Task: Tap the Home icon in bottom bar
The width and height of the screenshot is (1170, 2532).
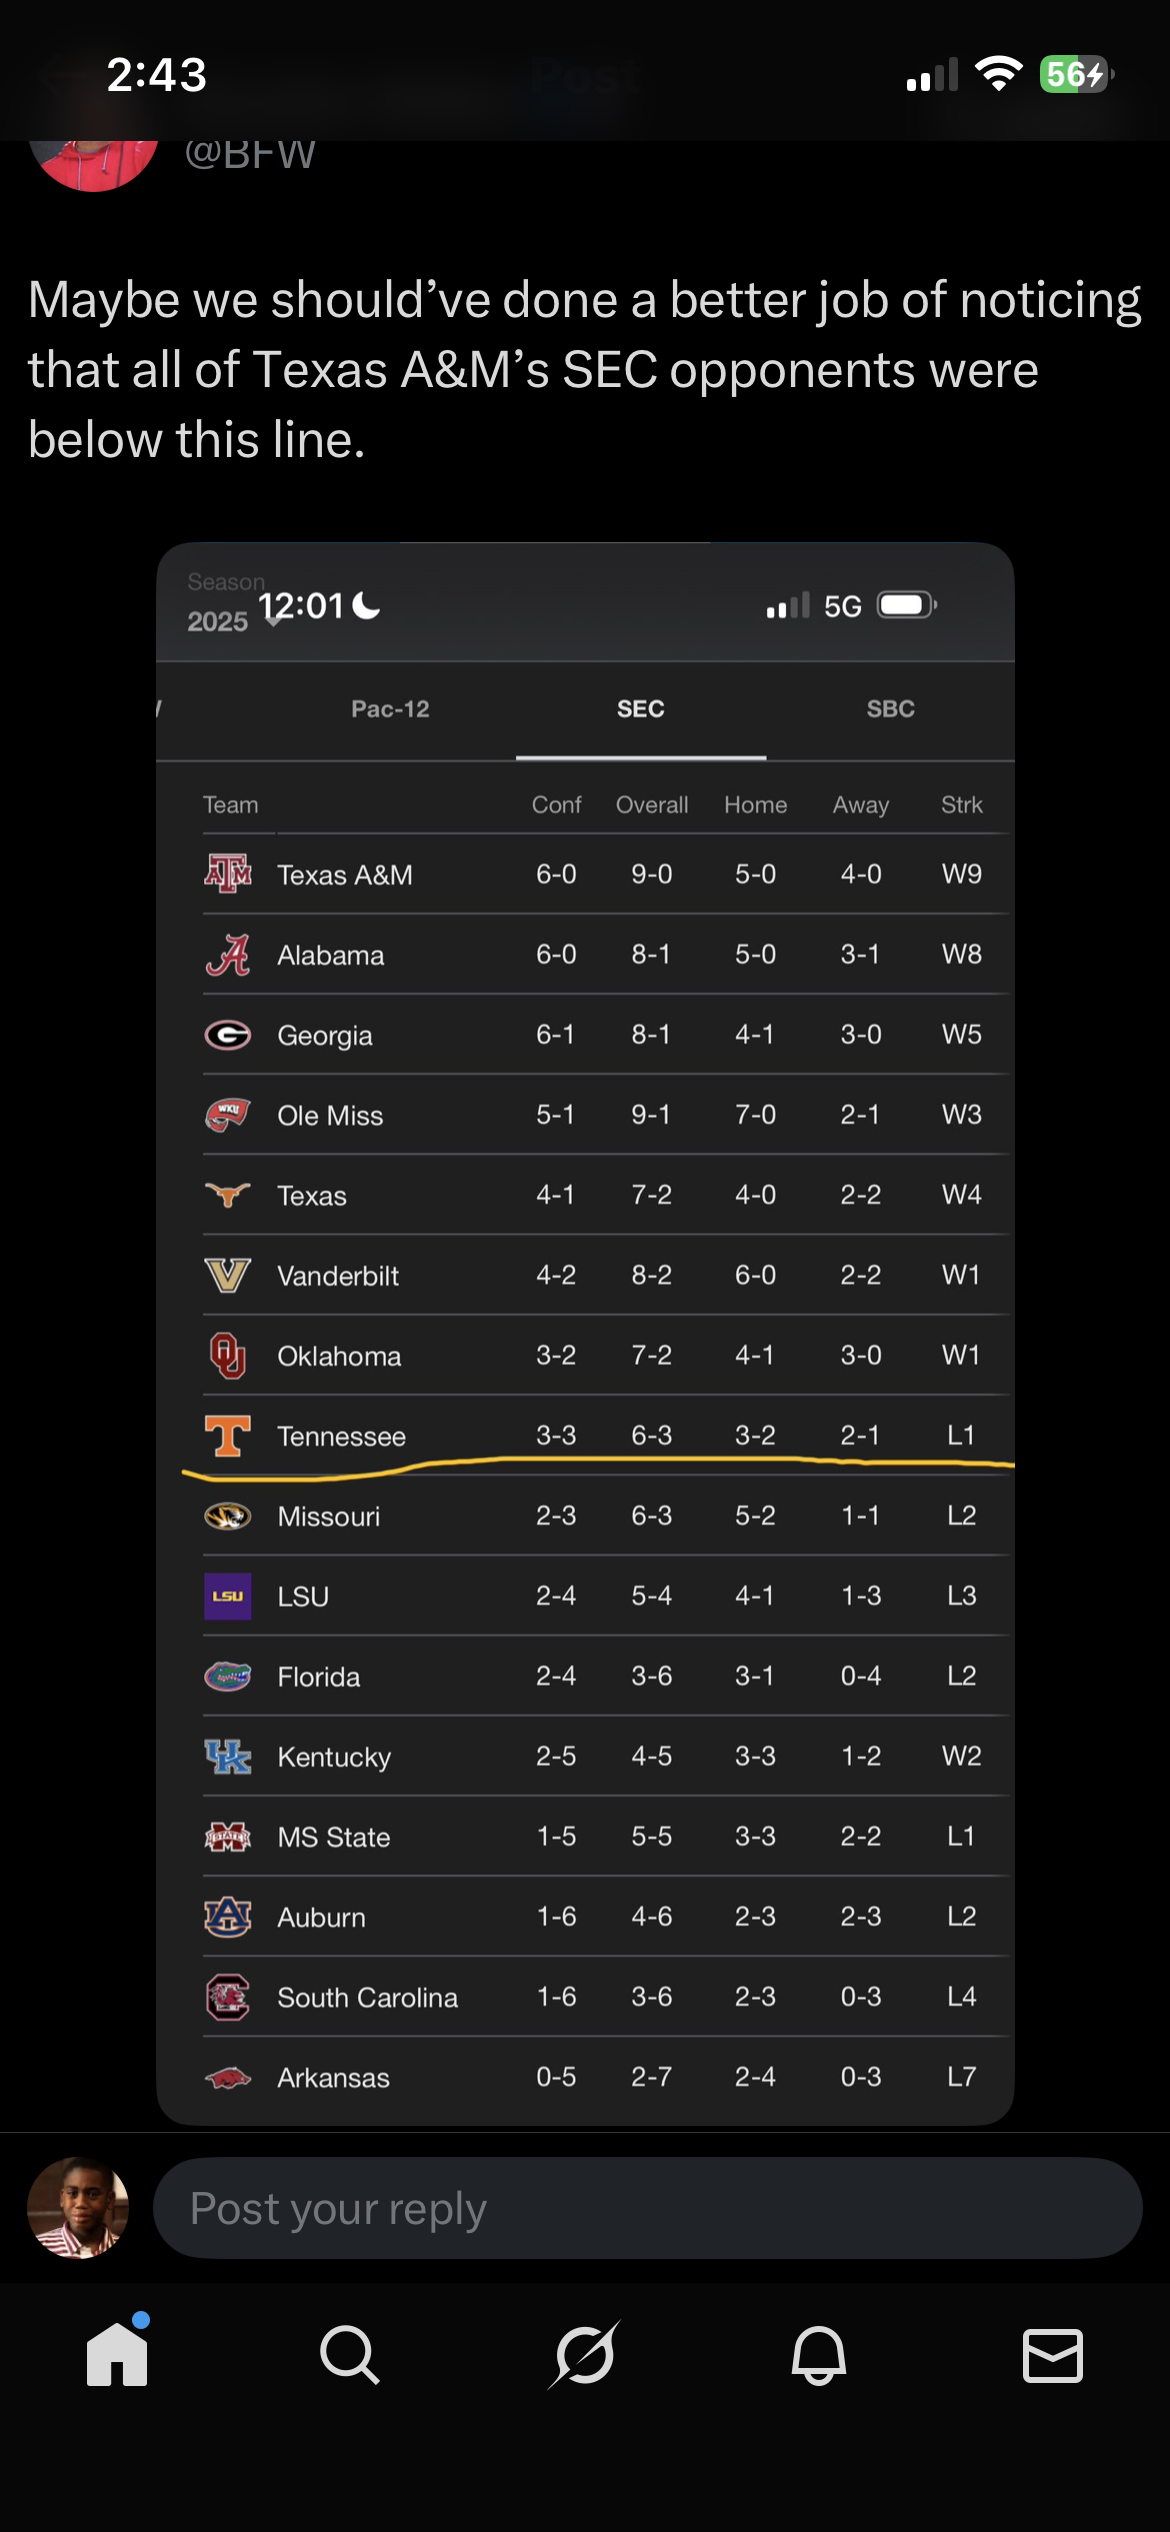Action: 117,2354
